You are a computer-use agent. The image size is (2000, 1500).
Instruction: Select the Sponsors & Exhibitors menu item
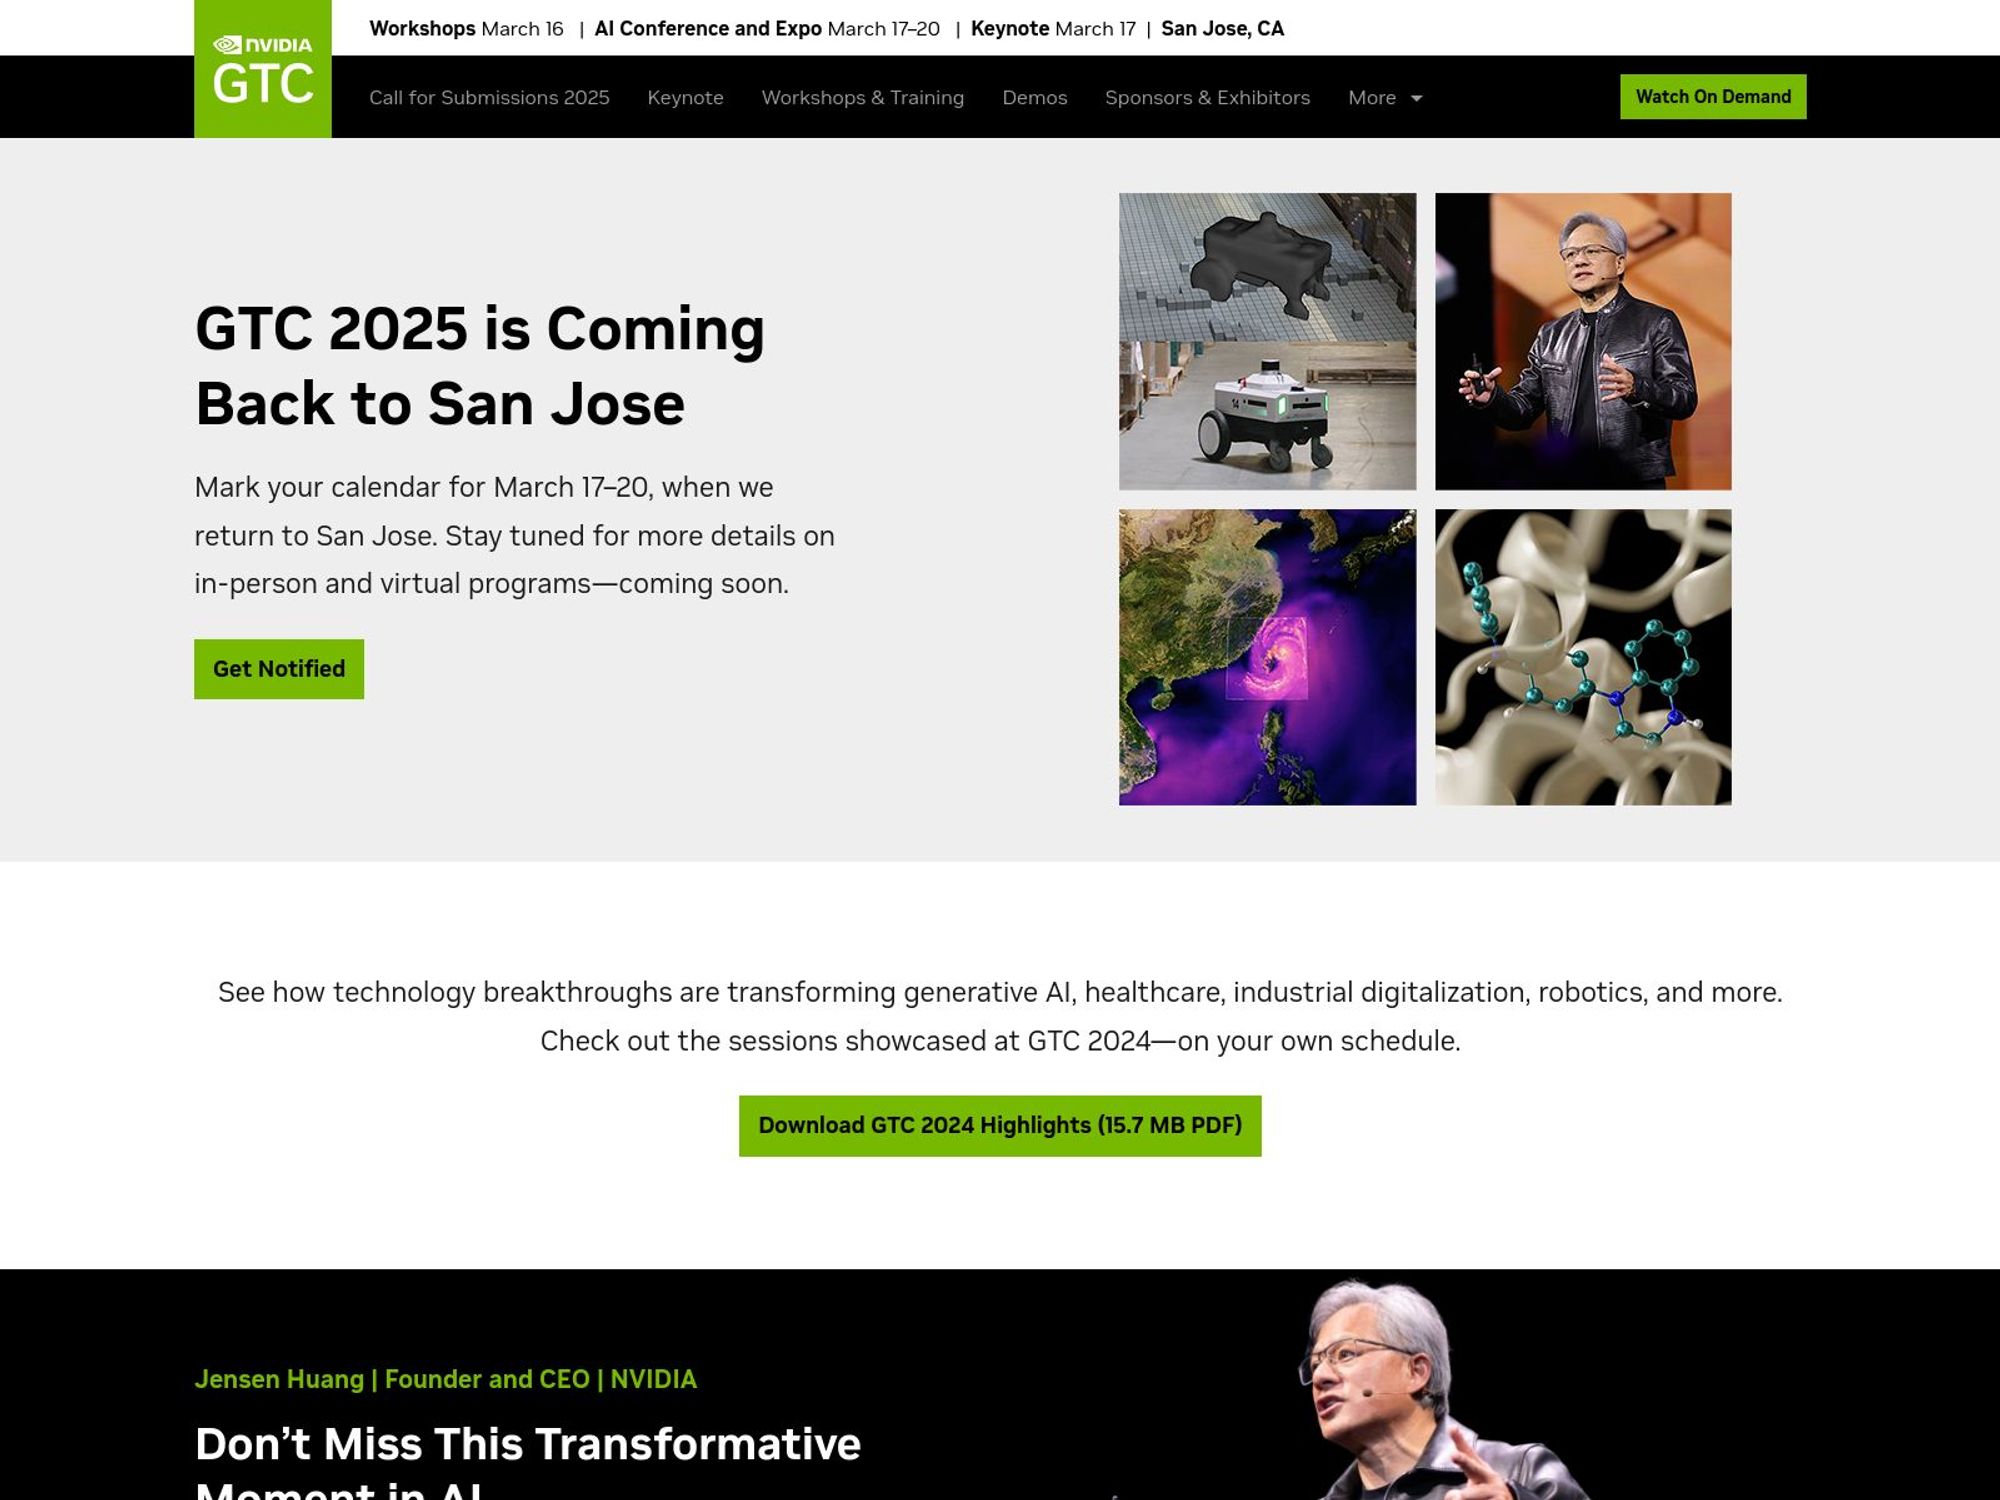[1206, 96]
